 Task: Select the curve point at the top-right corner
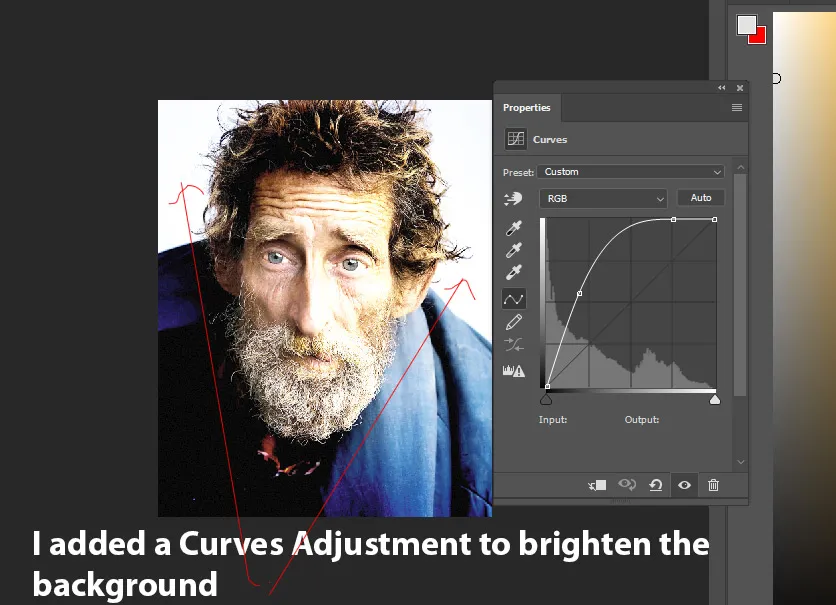click(x=714, y=220)
